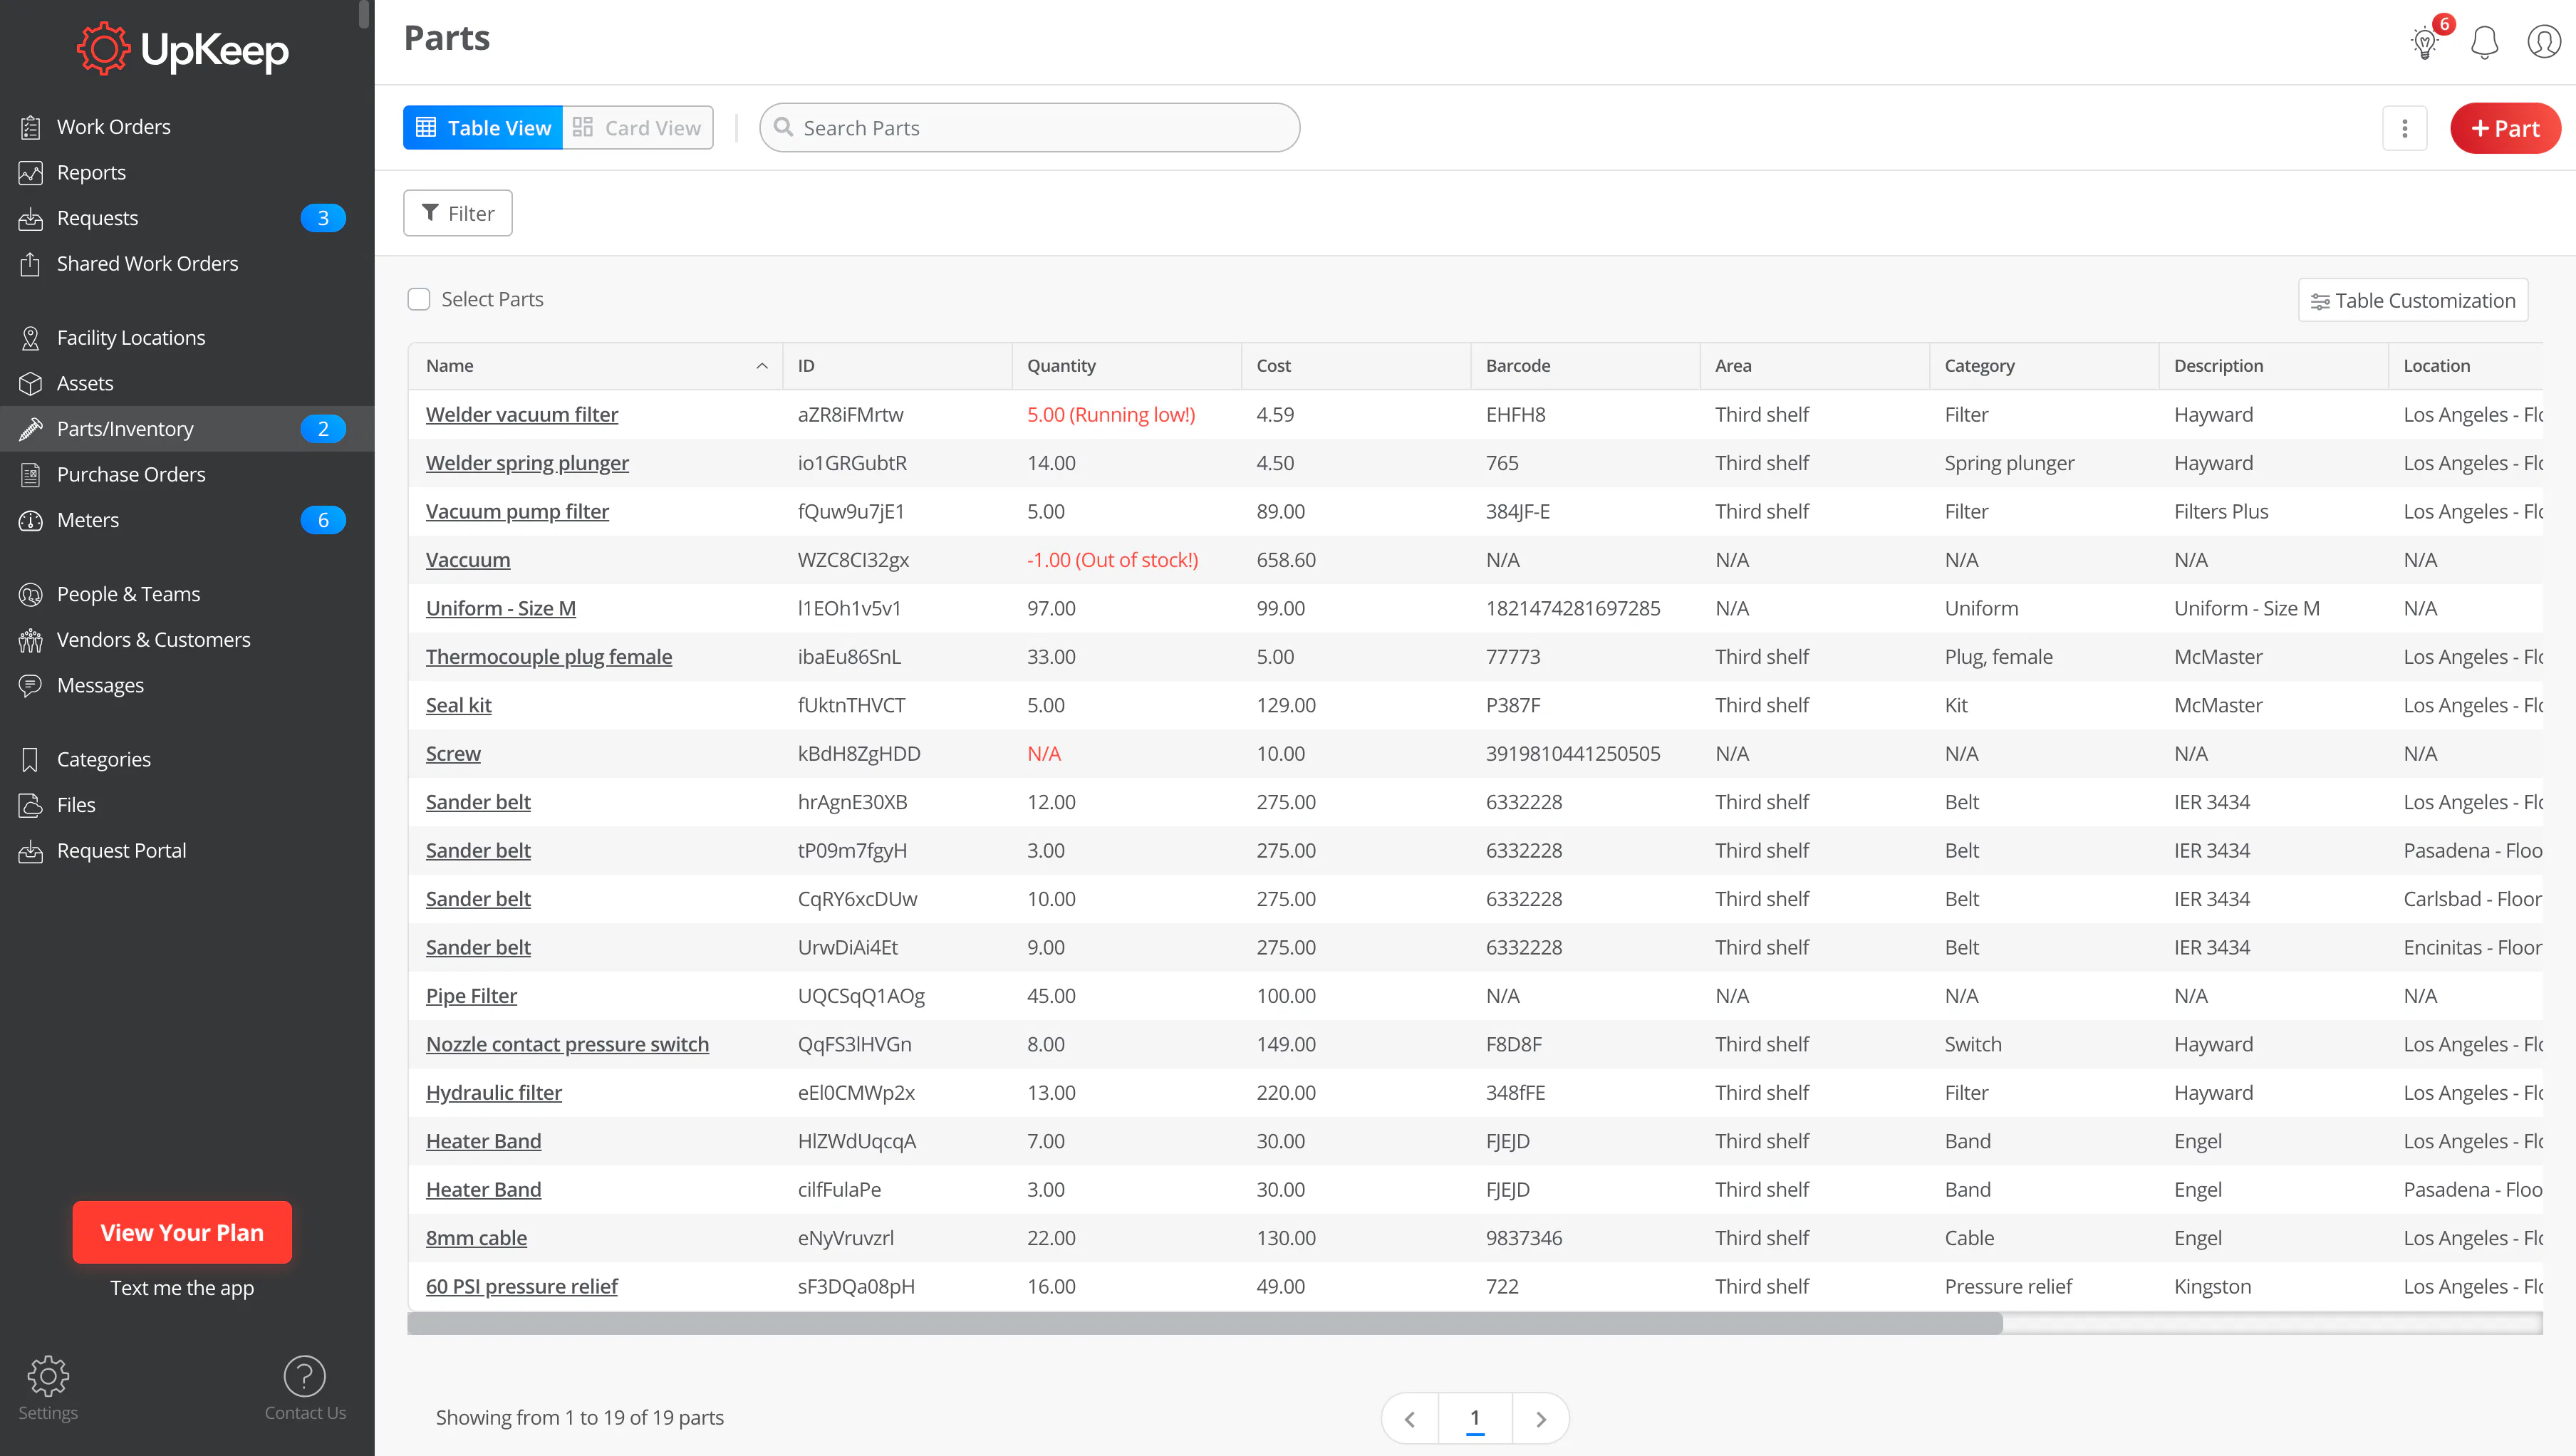Select page 1 in pagination
The height and width of the screenshot is (1456, 2576).
1475,1418
